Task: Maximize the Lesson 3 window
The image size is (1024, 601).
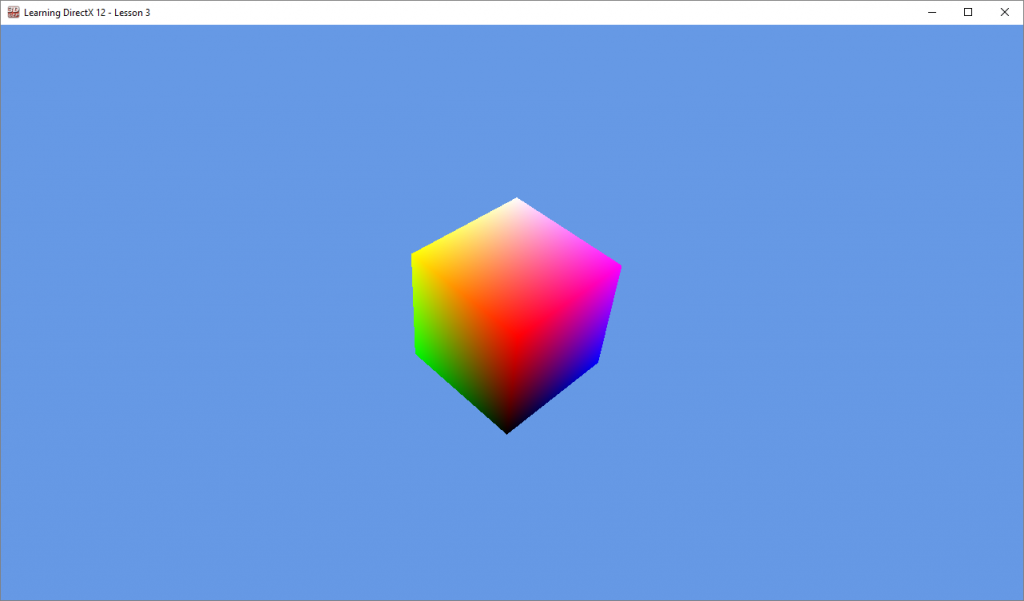Action: coord(968,12)
